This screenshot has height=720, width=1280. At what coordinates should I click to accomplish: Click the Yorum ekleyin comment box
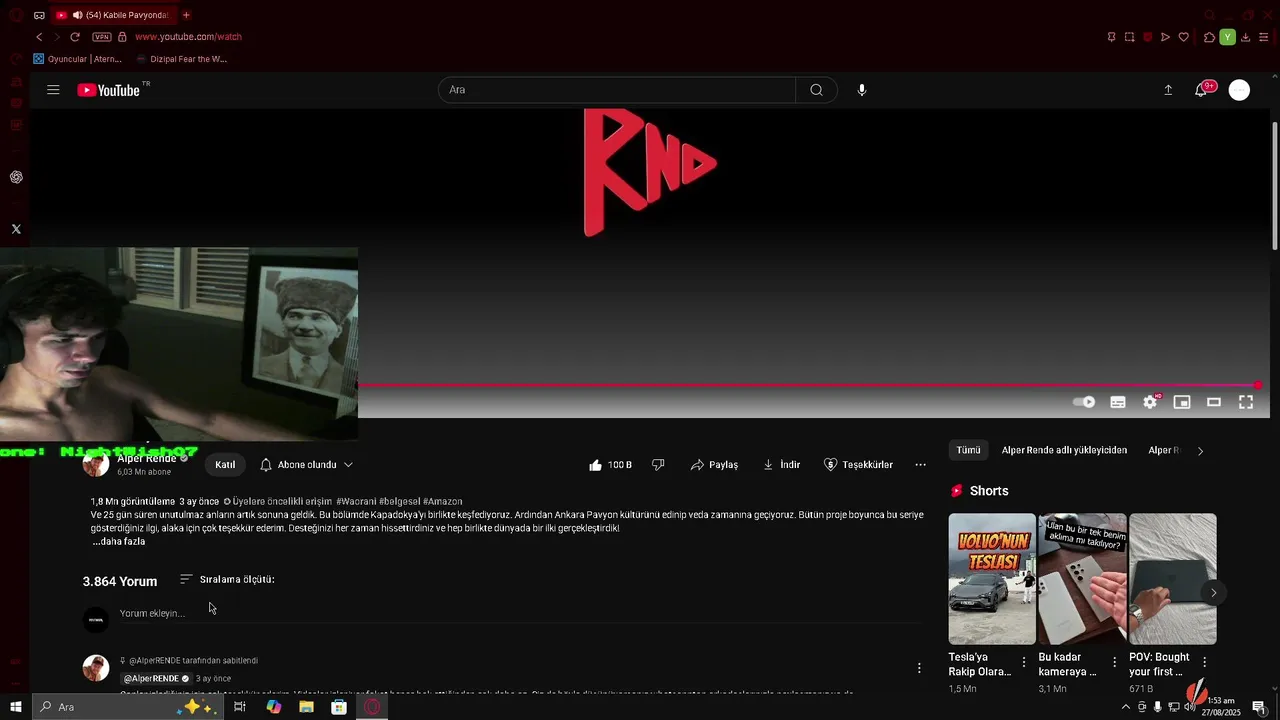[x=520, y=614]
